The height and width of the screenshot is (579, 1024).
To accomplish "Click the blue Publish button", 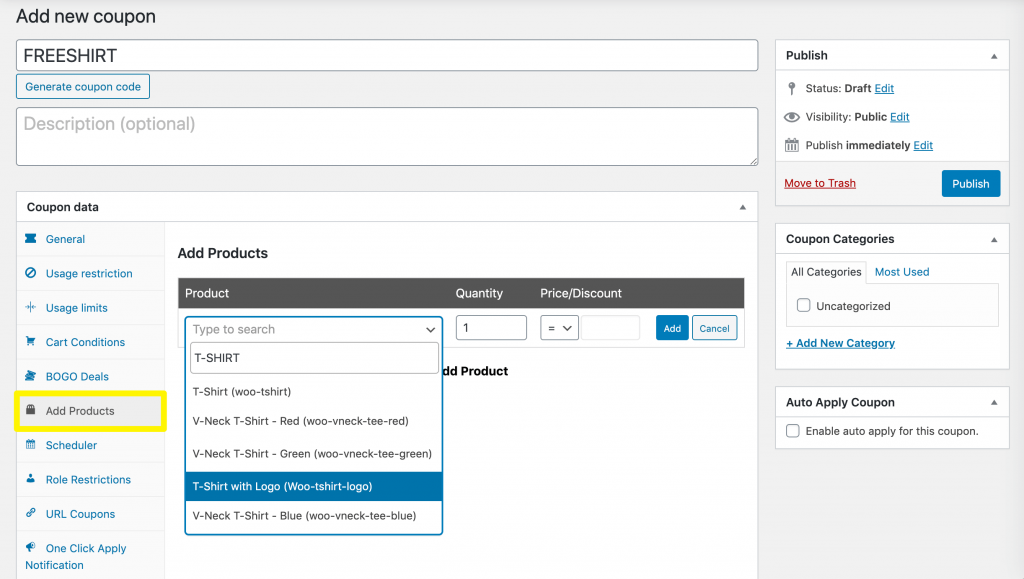I will point(970,183).
